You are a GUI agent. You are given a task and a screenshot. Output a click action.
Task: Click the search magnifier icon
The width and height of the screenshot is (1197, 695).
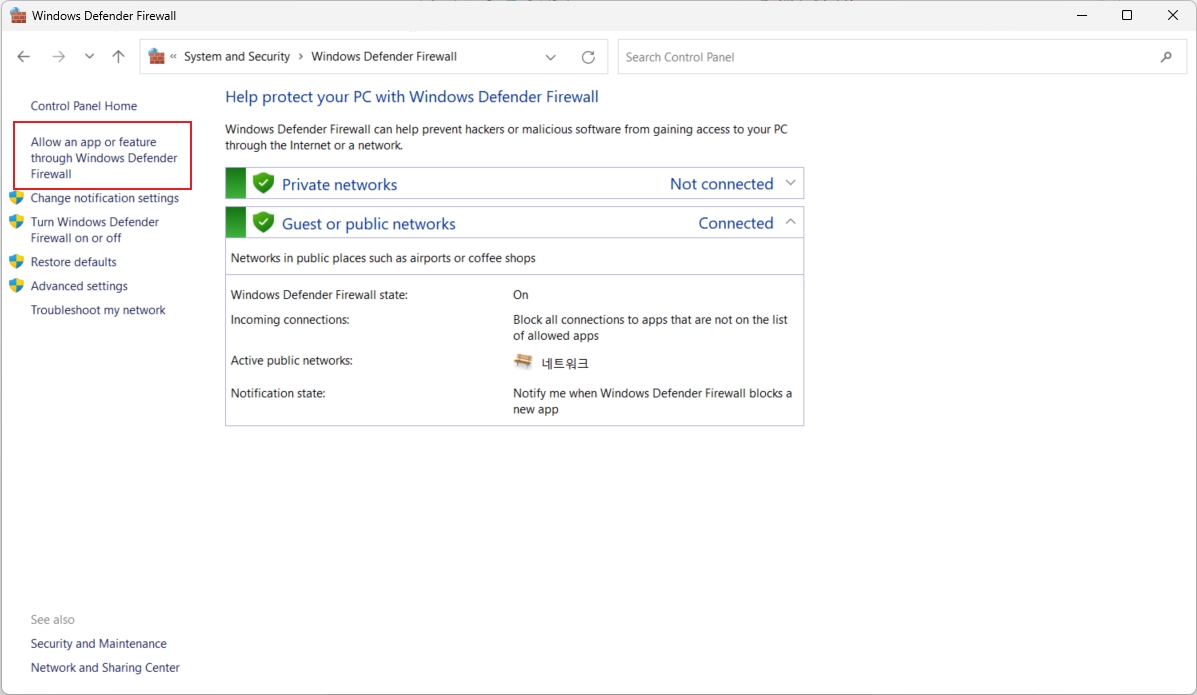1166,57
